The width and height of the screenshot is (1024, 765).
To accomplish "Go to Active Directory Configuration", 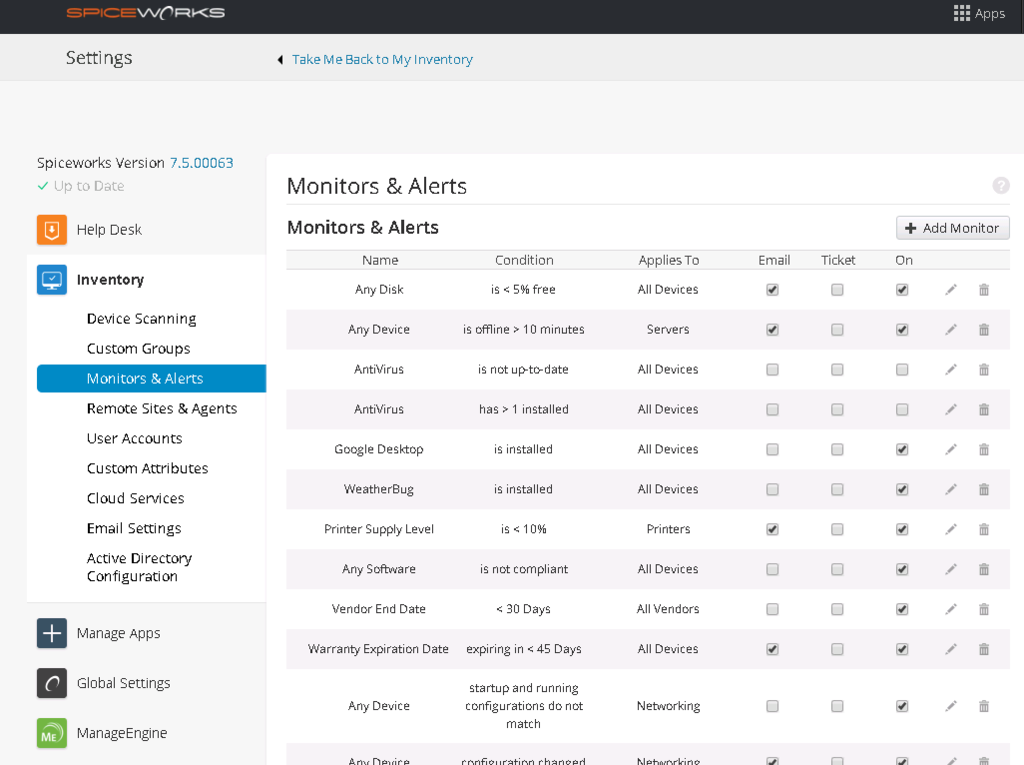I will coord(138,566).
